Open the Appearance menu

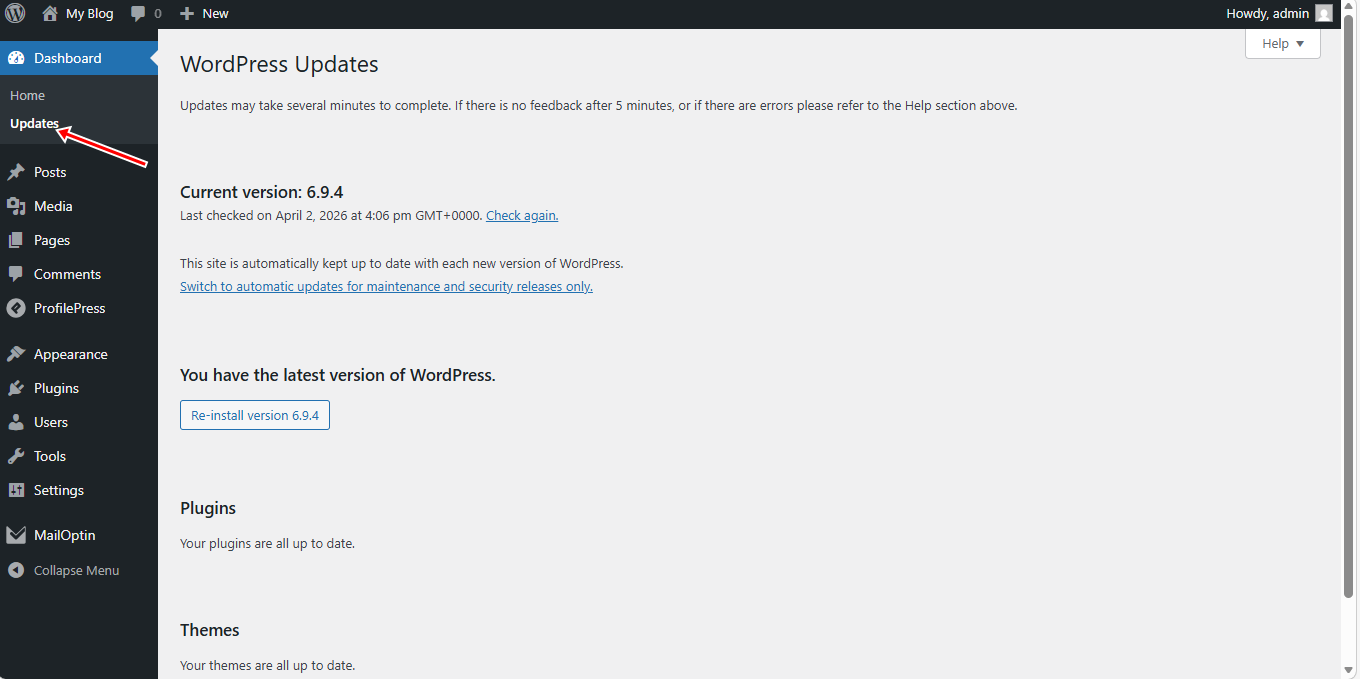coord(70,354)
